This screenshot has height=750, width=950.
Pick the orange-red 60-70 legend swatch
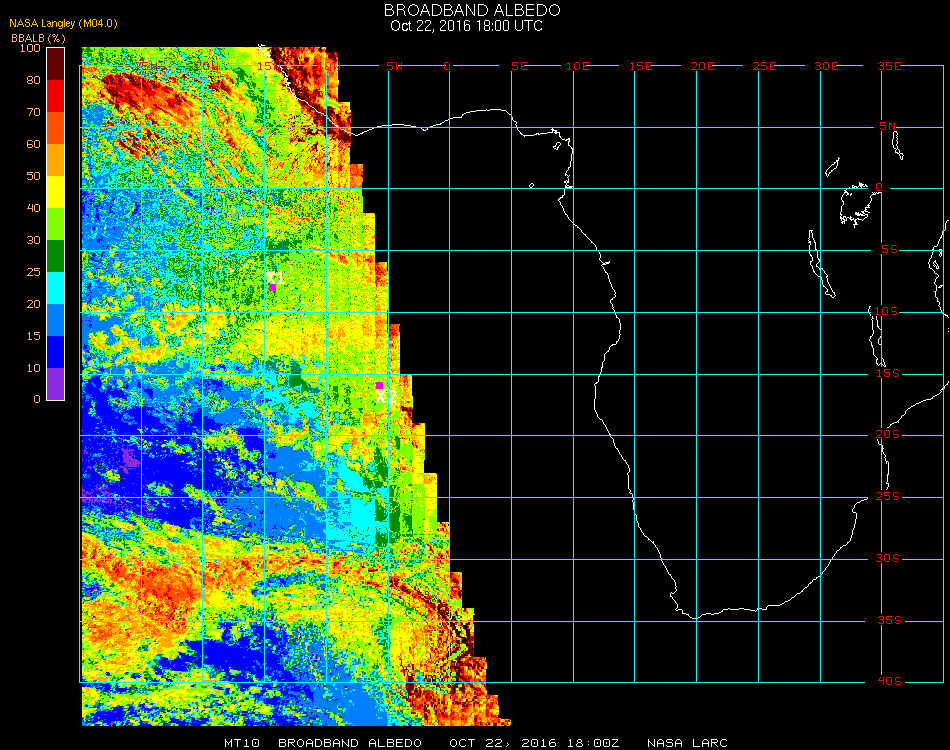pyautogui.click(x=56, y=128)
